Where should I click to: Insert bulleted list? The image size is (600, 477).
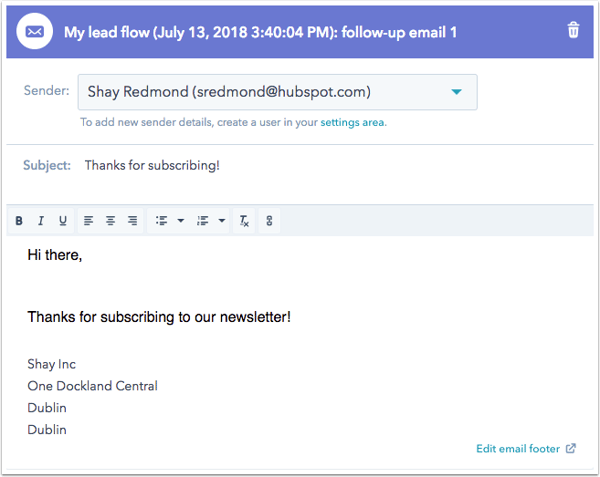[161, 221]
